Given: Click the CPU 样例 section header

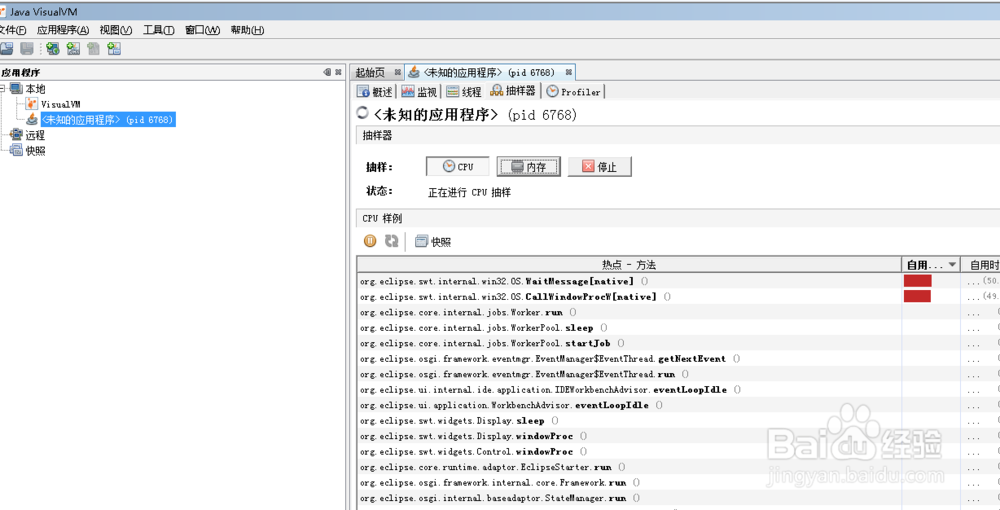Looking at the screenshot, I should tap(678, 219).
